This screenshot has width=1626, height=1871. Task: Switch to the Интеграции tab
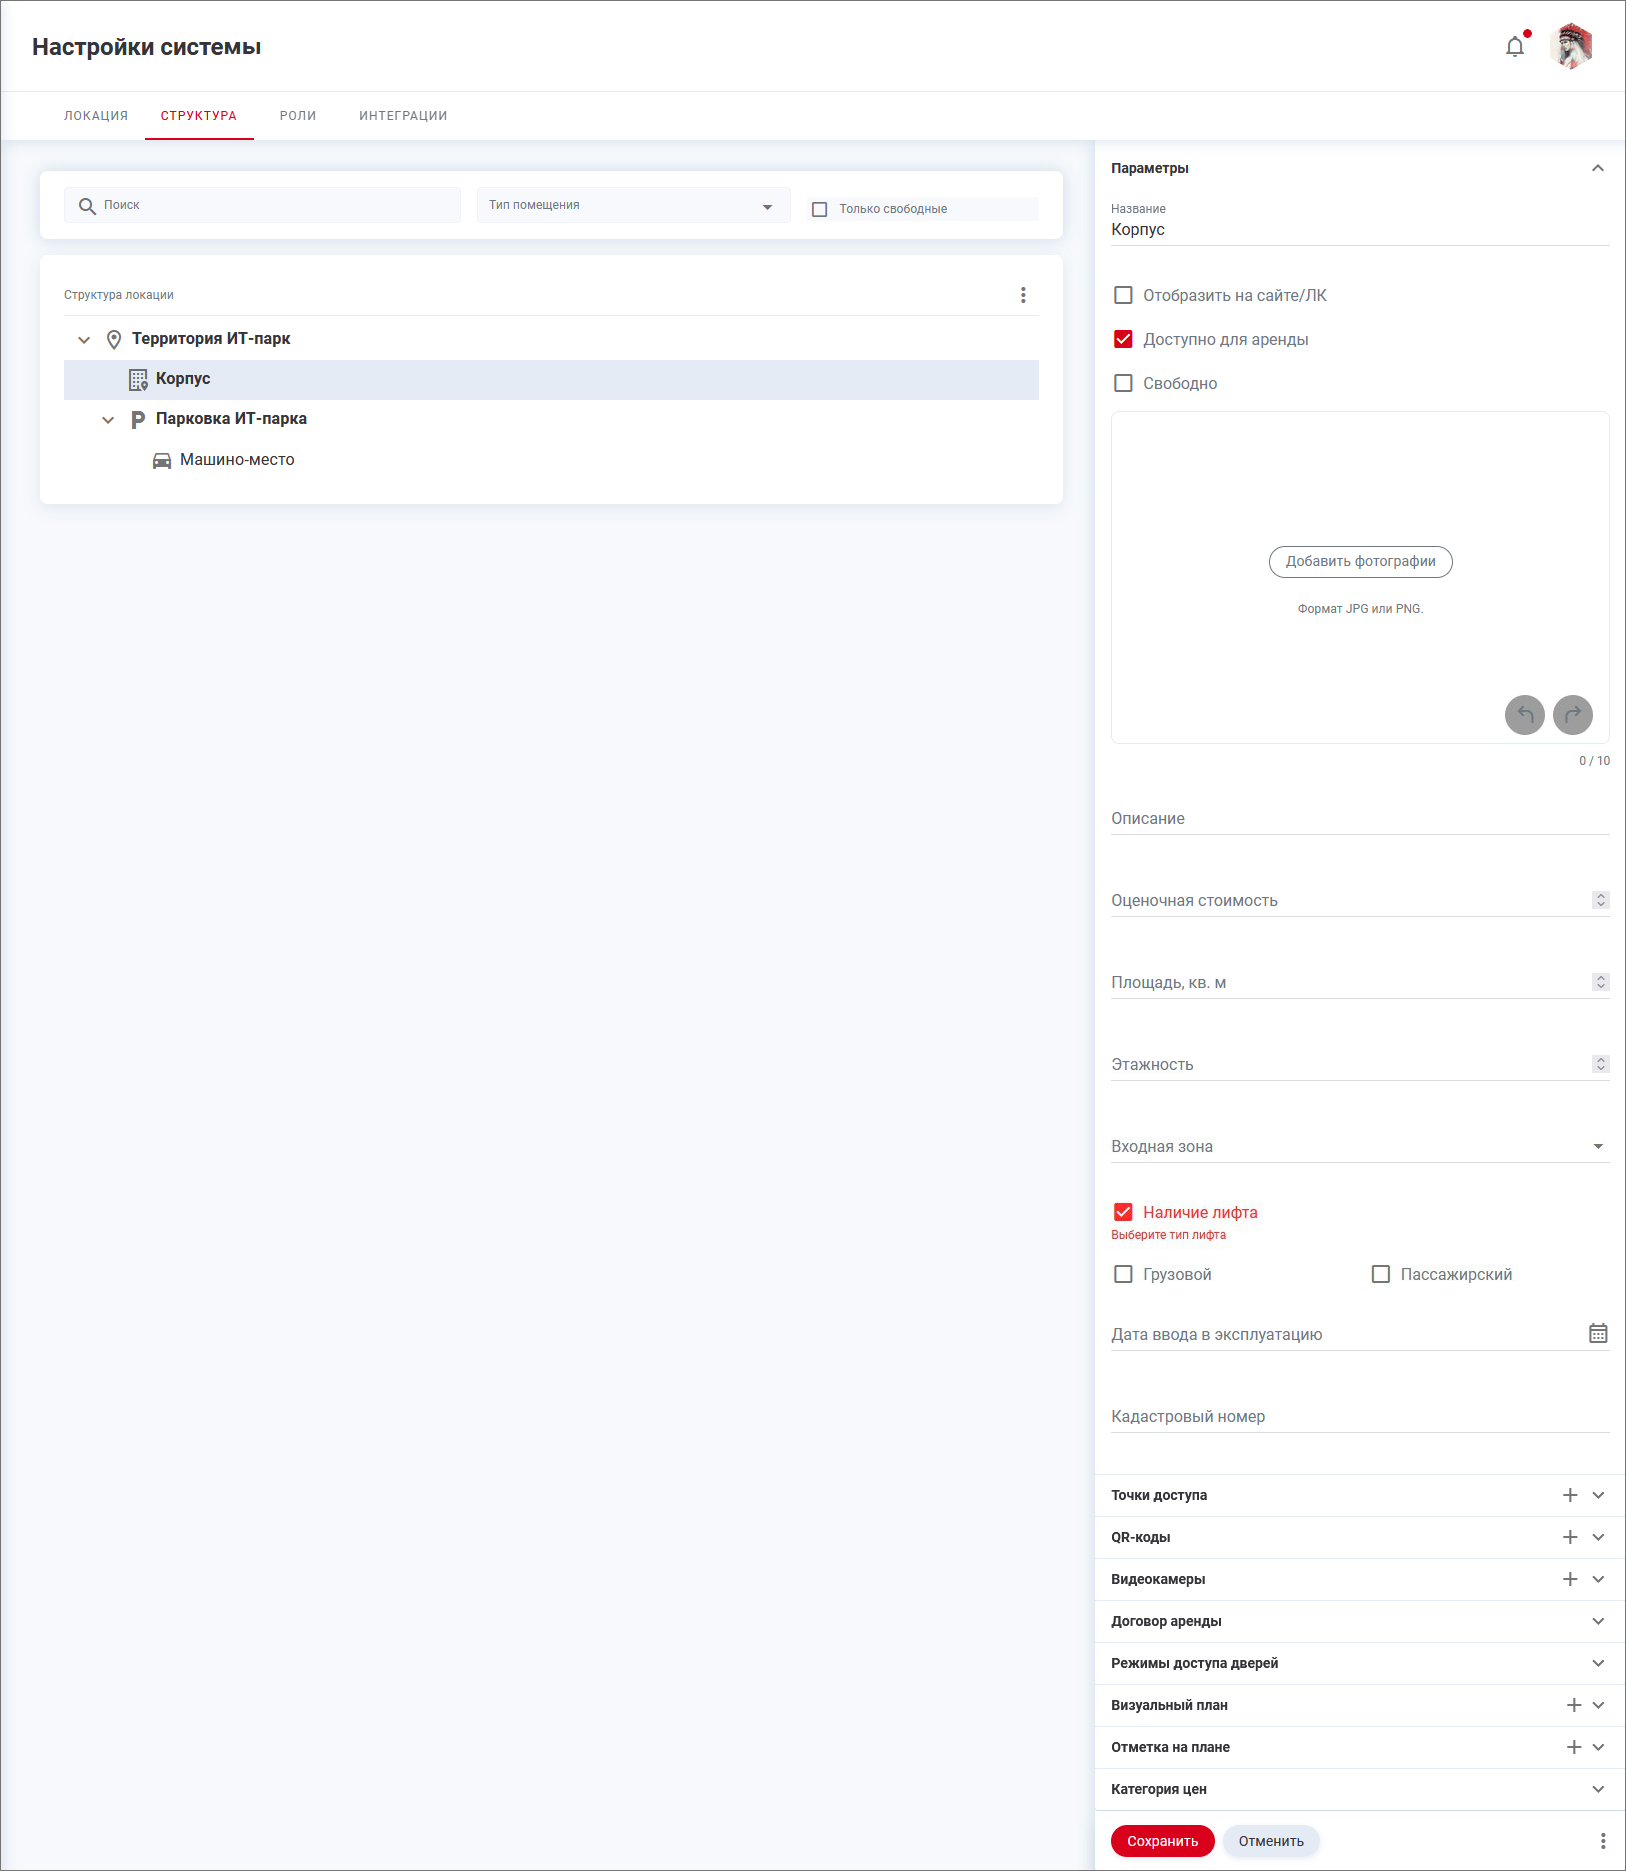click(403, 116)
